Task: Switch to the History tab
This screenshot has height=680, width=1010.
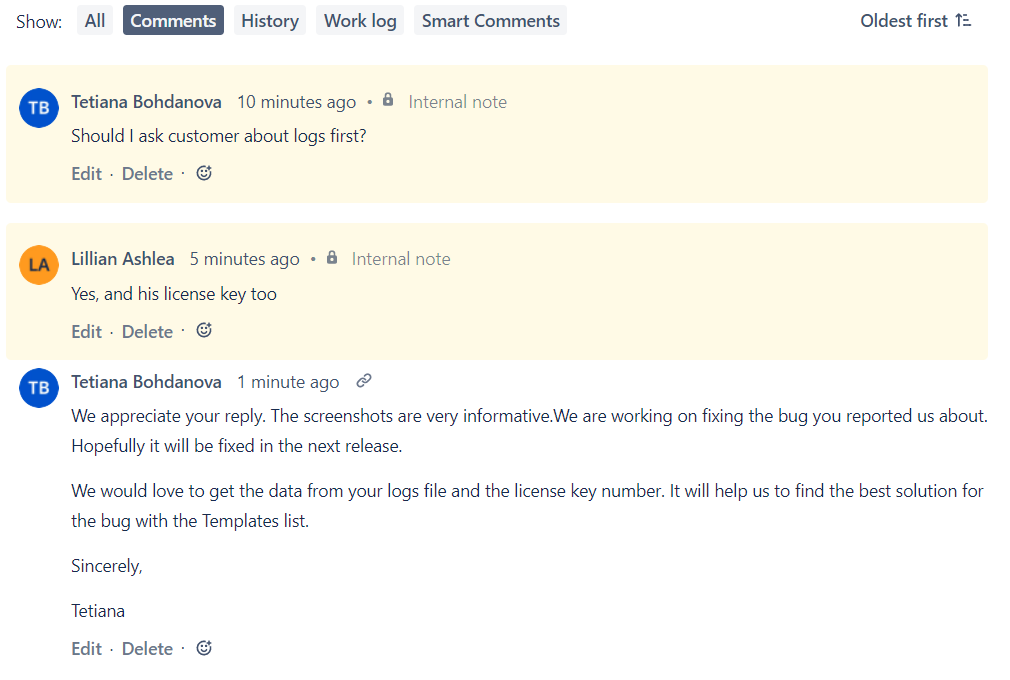Action: click(270, 21)
